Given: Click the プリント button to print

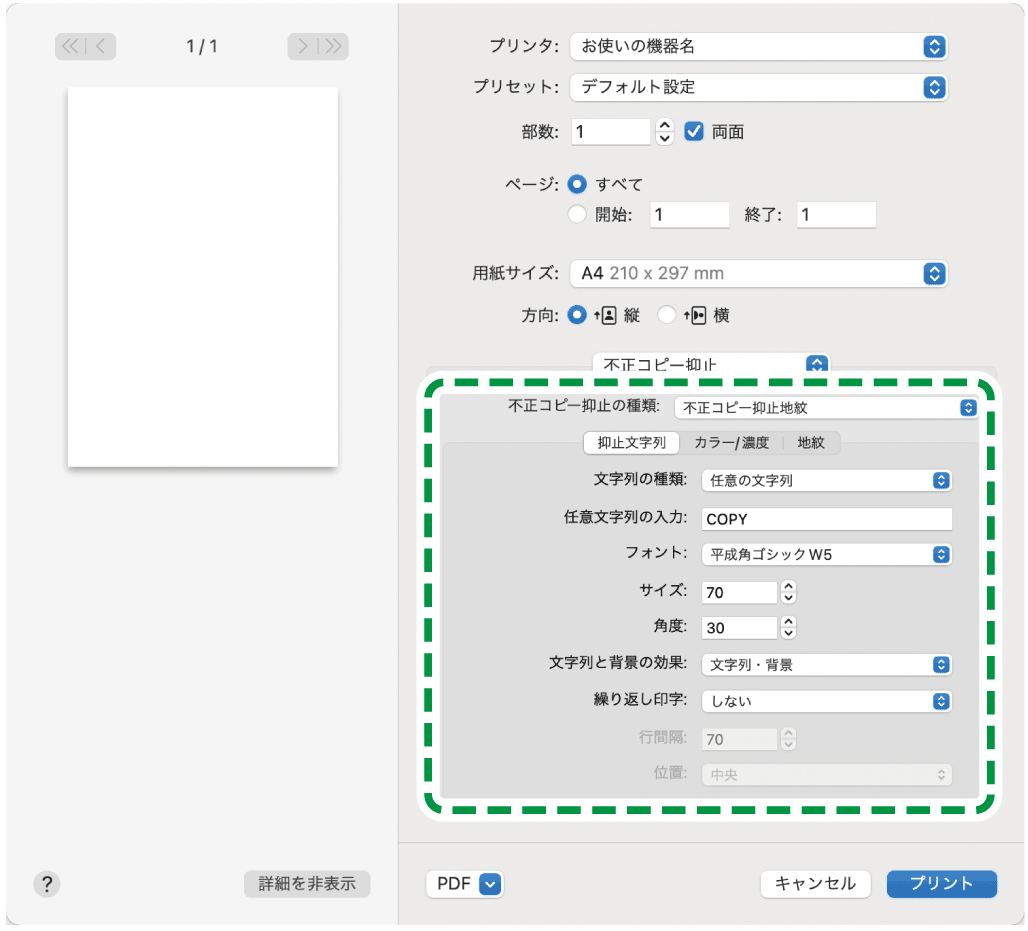Looking at the screenshot, I should coord(941,884).
